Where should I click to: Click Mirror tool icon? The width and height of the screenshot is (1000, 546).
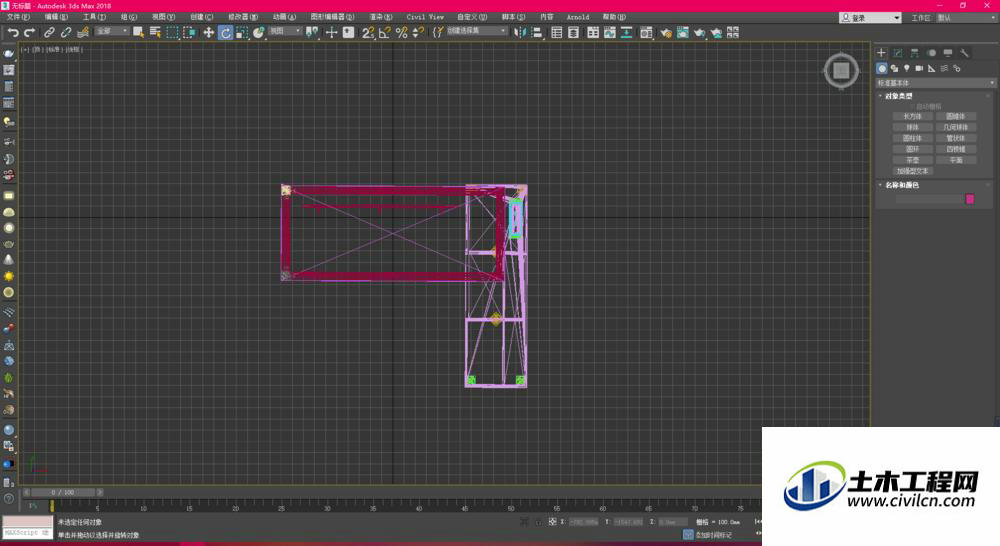(520, 32)
